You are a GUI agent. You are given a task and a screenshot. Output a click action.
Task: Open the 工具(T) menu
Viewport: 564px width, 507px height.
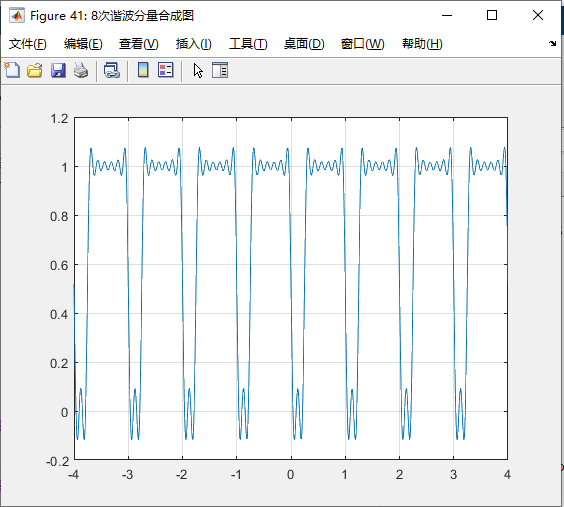tap(248, 44)
